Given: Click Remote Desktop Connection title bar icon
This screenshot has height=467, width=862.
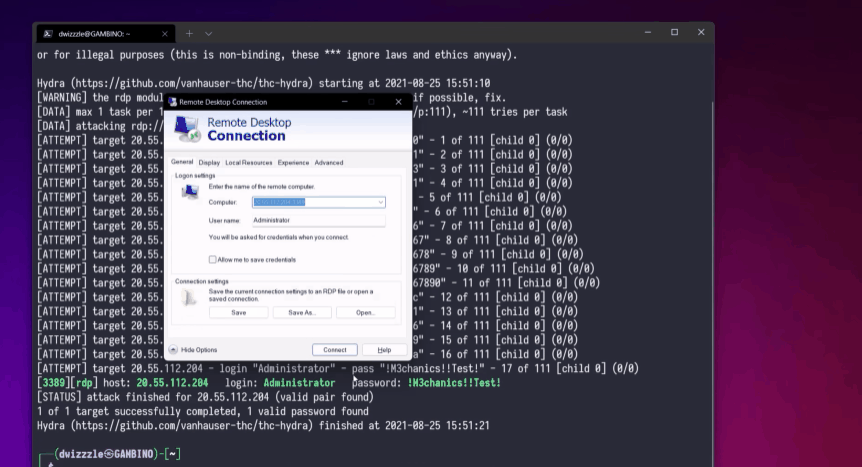Looking at the screenshot, I should click(173, 102).
